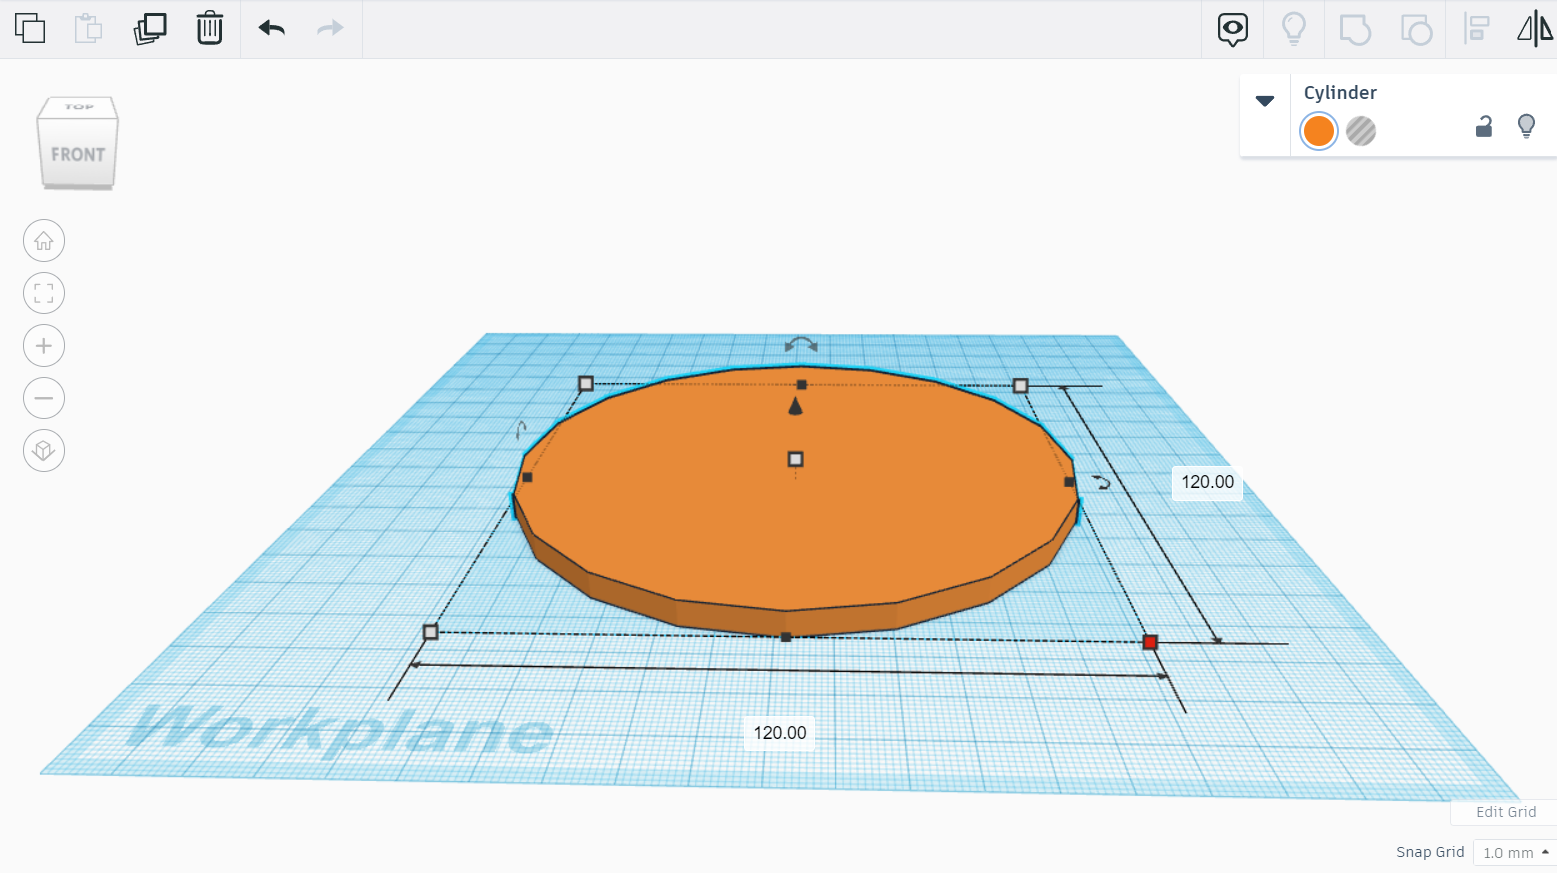Mirror the cylinder with the Flip tool
The image size is (1557, 873).
tap(1533, 29)
